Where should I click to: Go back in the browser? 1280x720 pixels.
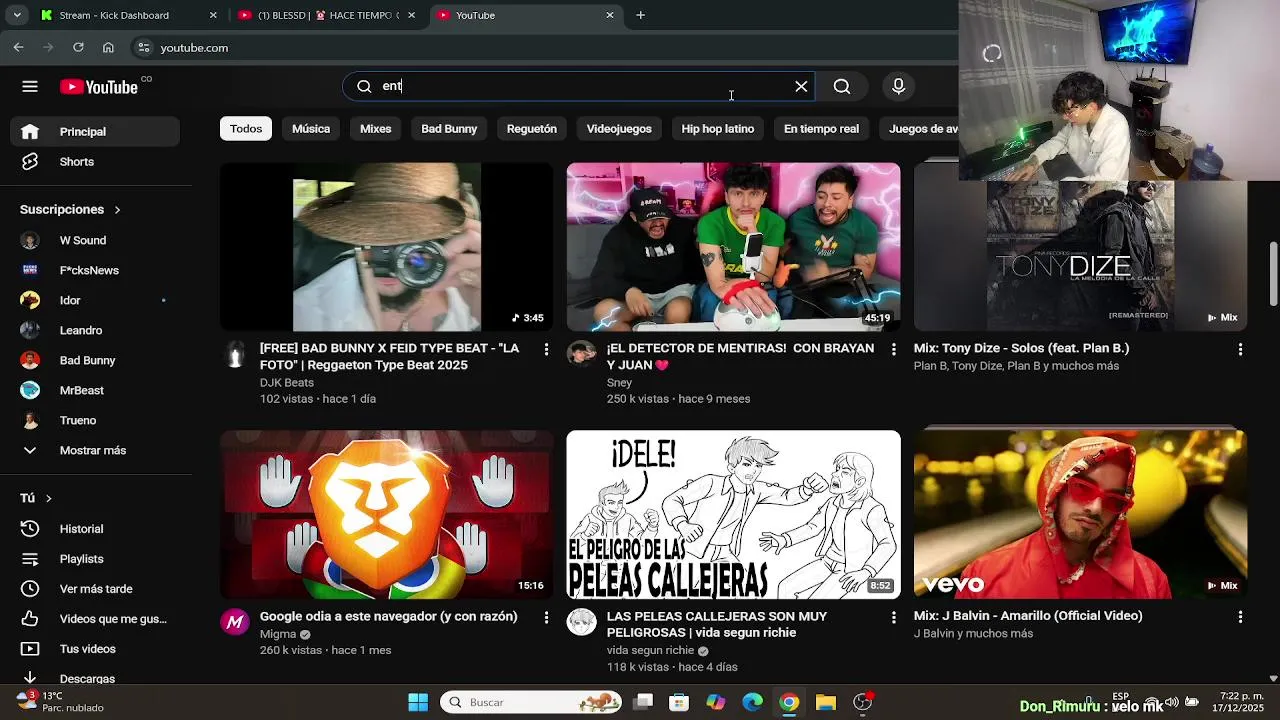pyautogui.click(x=18, y=47)
